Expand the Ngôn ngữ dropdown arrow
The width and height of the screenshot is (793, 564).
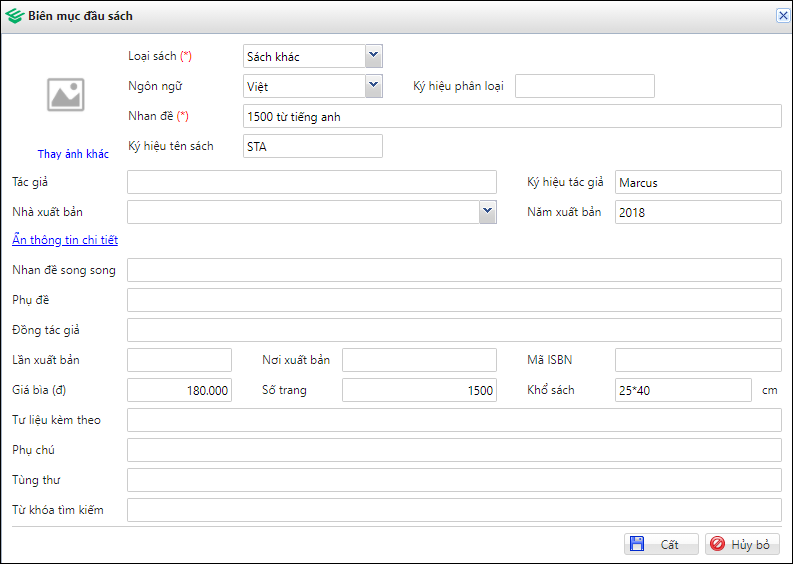pyautogui.click(x=373, y=86)
